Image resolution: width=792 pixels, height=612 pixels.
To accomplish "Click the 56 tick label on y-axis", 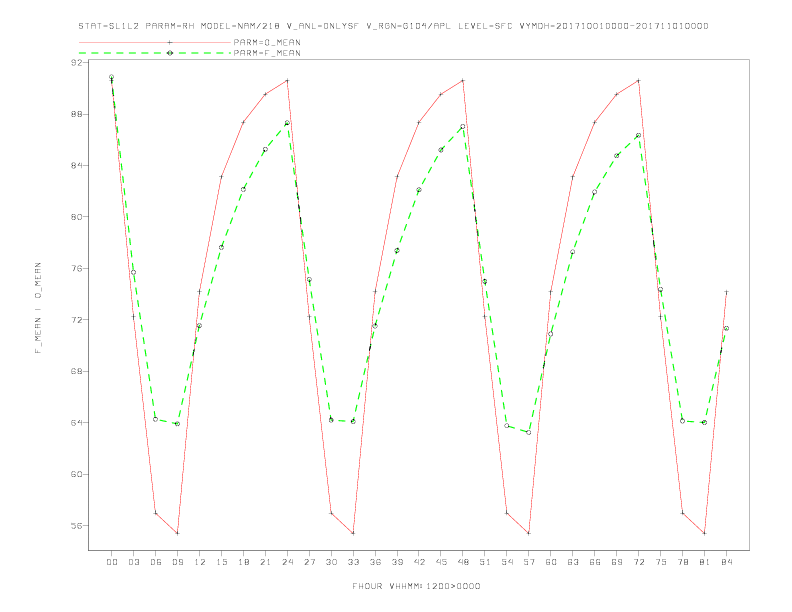I will (77, 526).
